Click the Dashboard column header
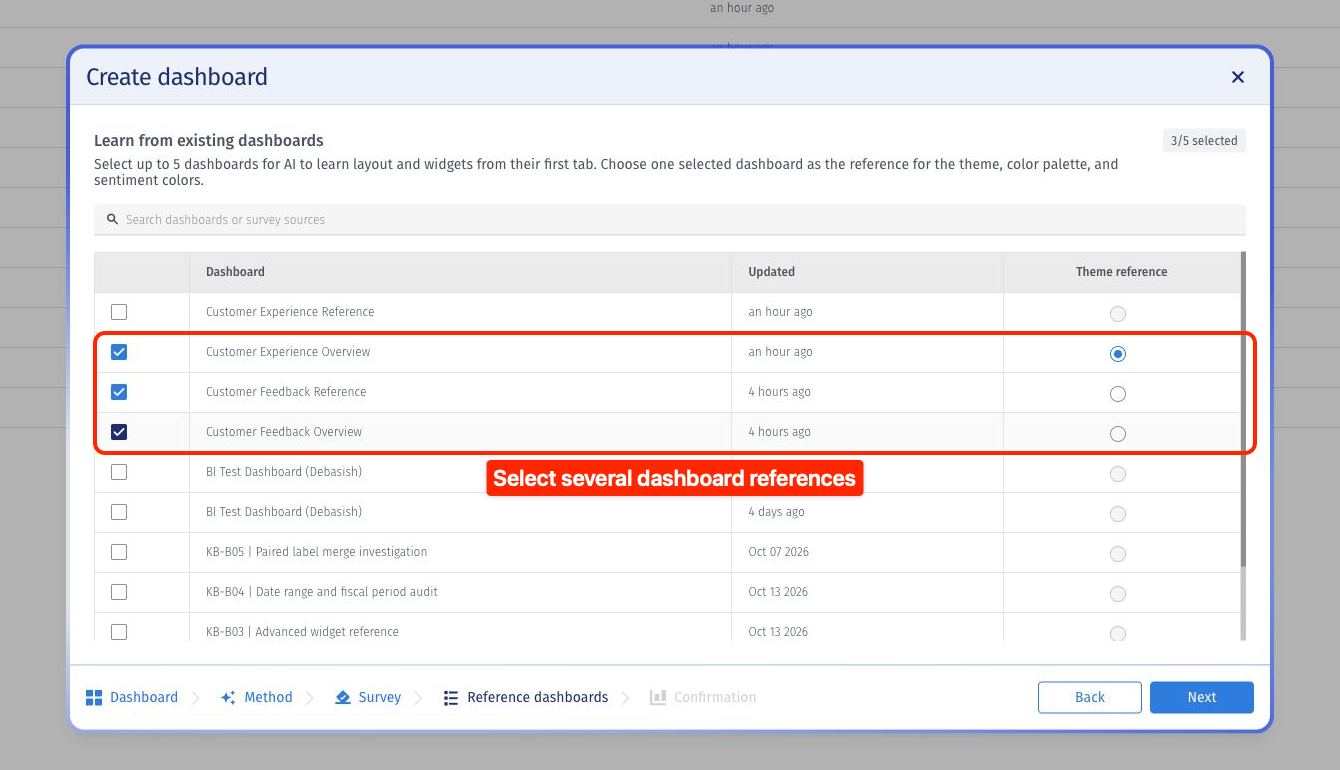Image resolution: width=1340 pixels, height=770 pixels. click(x=235, y=272)
